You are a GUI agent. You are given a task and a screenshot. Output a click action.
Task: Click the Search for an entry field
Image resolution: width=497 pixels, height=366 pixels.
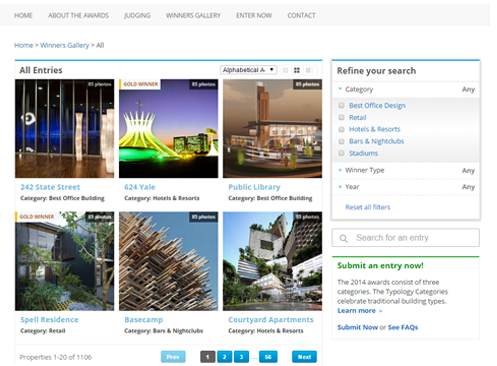coord(406,238)
